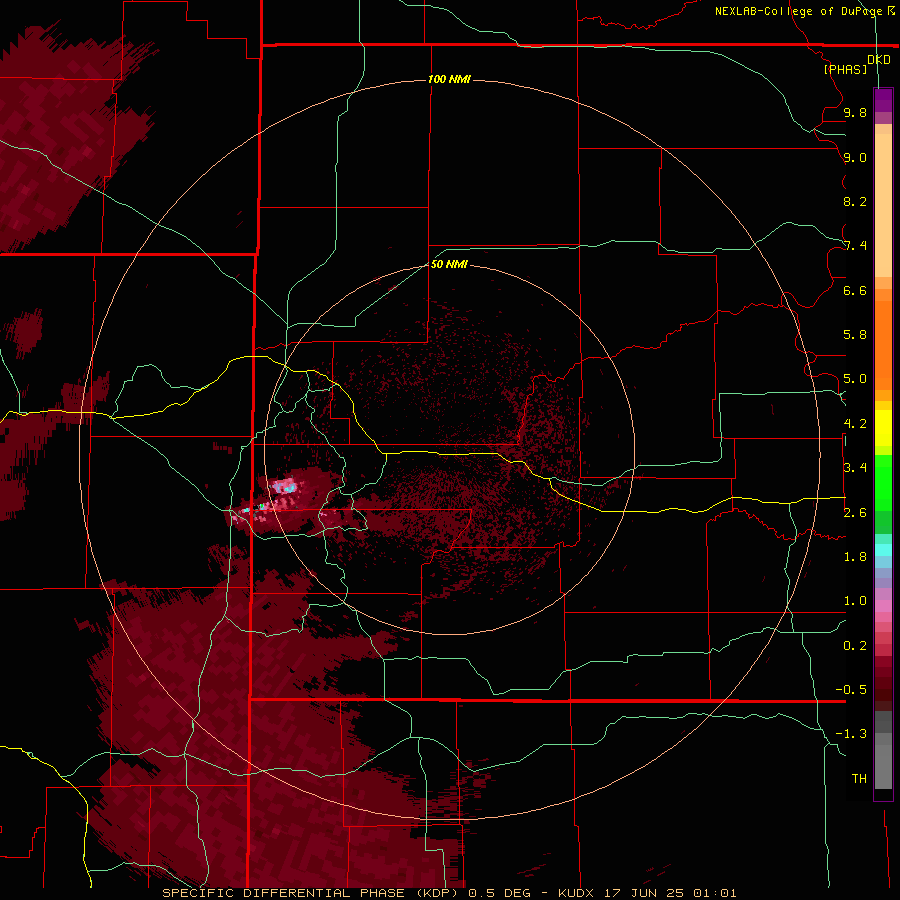
Task: Click the 9.8 scale value
Action: pyautogui.click(x=855, y=112)
